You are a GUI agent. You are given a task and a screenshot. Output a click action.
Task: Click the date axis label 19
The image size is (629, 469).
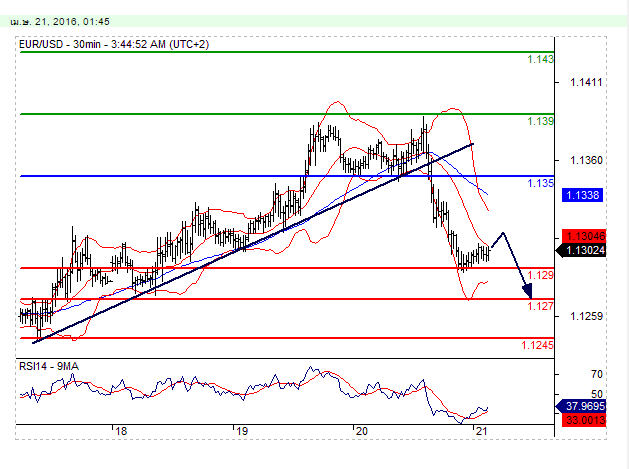point(241,431)
